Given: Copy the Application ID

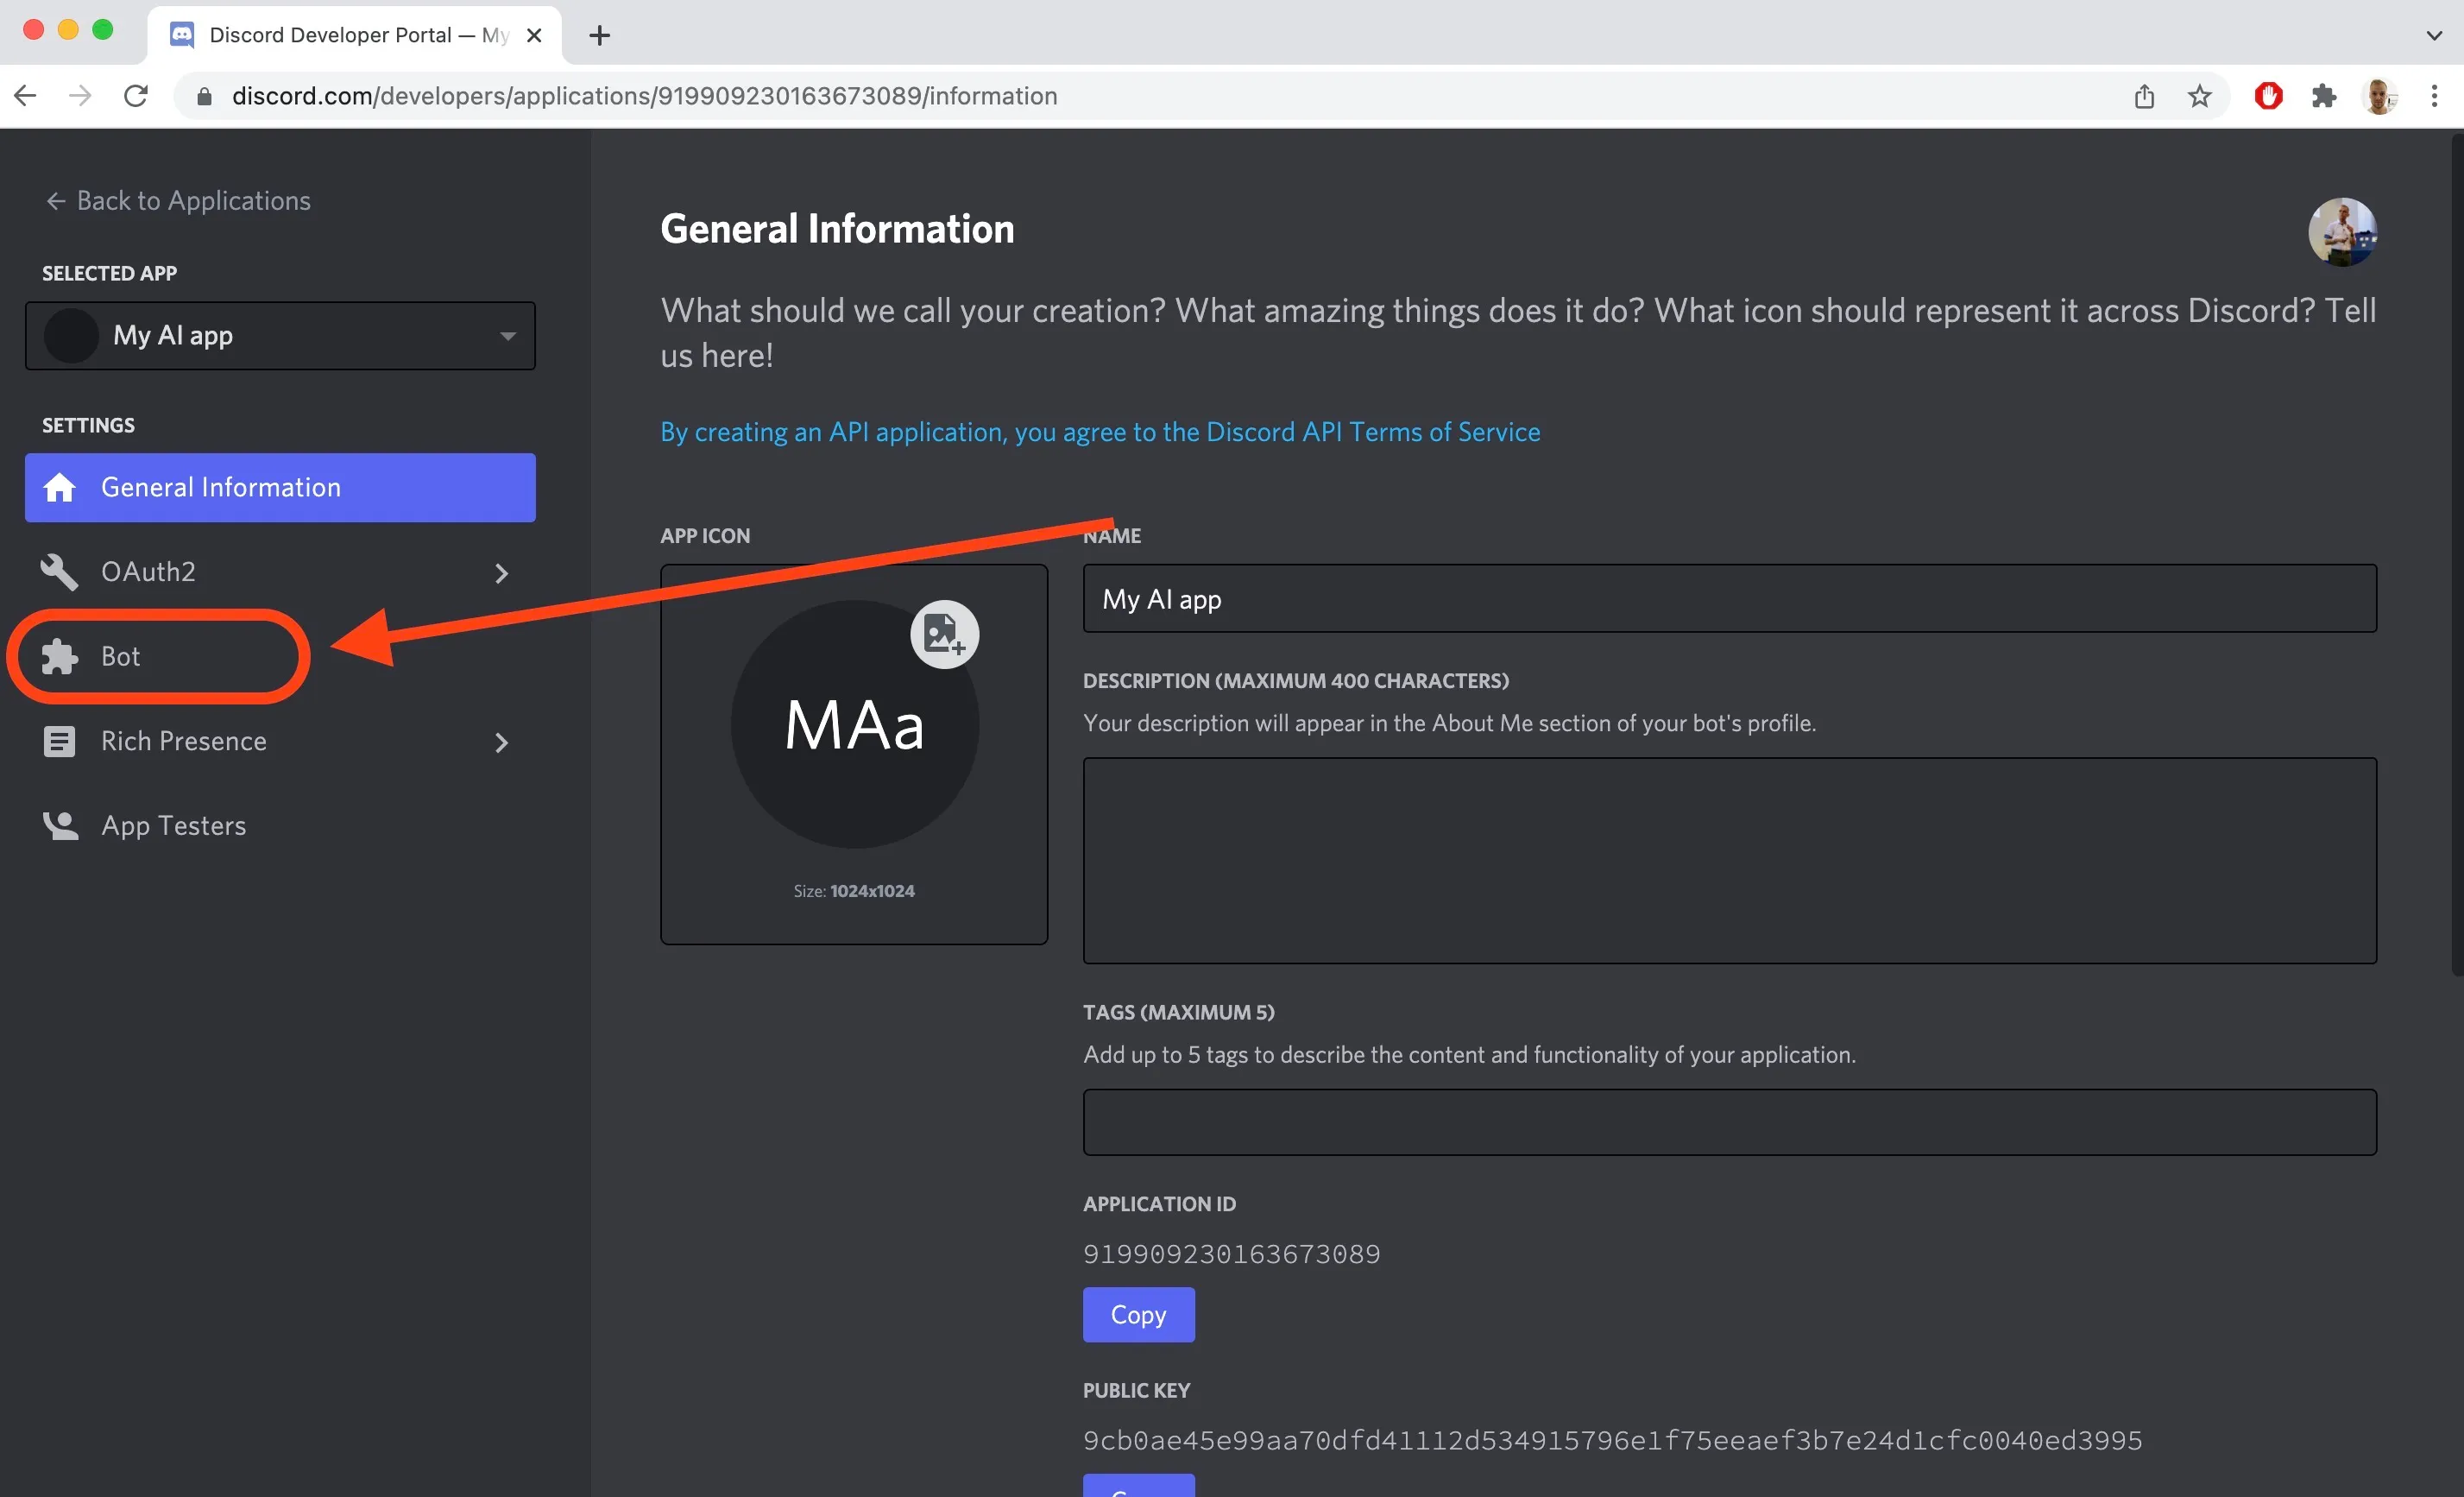Looking at the screenshot, I should (x=1138, y=1315).
